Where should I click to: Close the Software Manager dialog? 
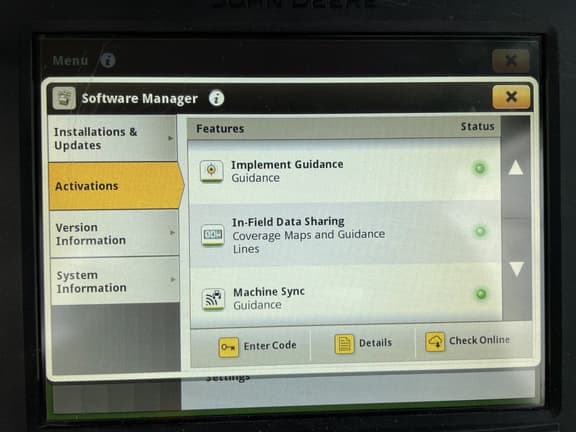click(511, 97)
